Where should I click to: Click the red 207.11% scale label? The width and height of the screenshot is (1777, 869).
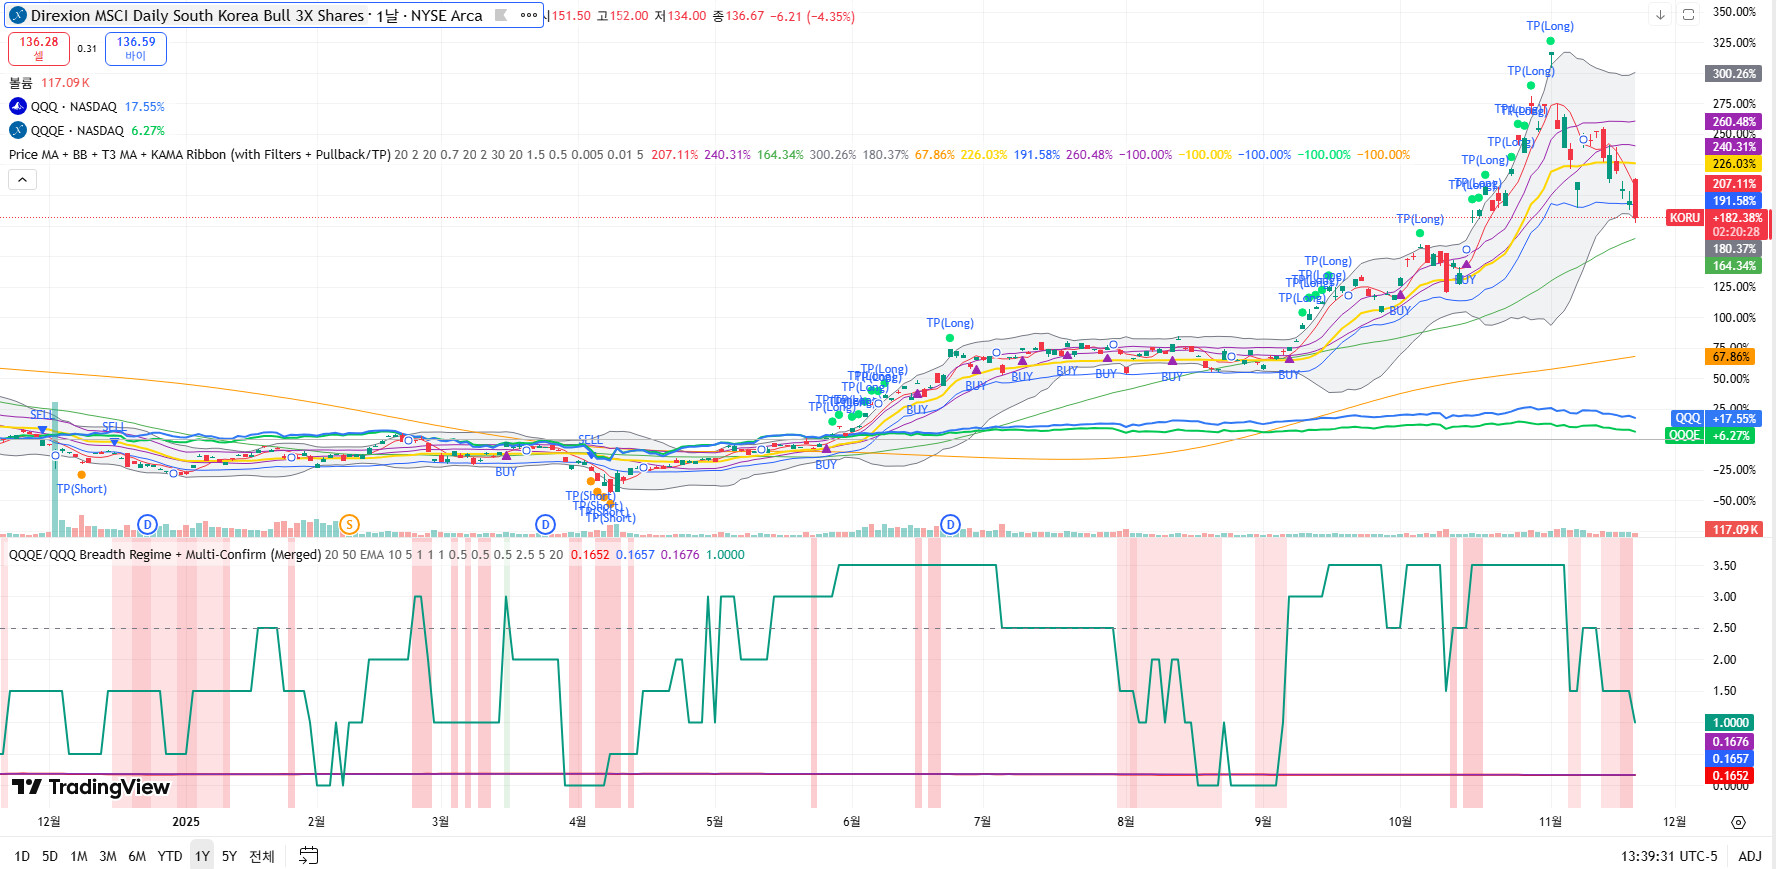pyautogui.click(x=1734, y=184)
